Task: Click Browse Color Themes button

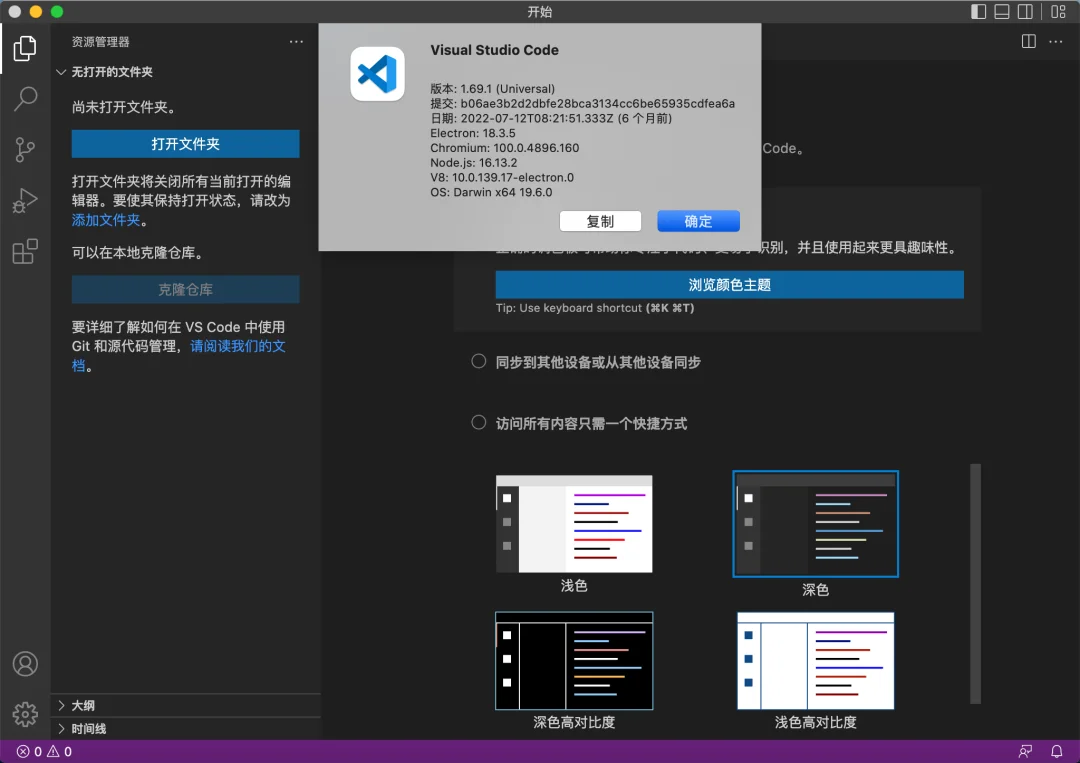Action: point(729,284)
